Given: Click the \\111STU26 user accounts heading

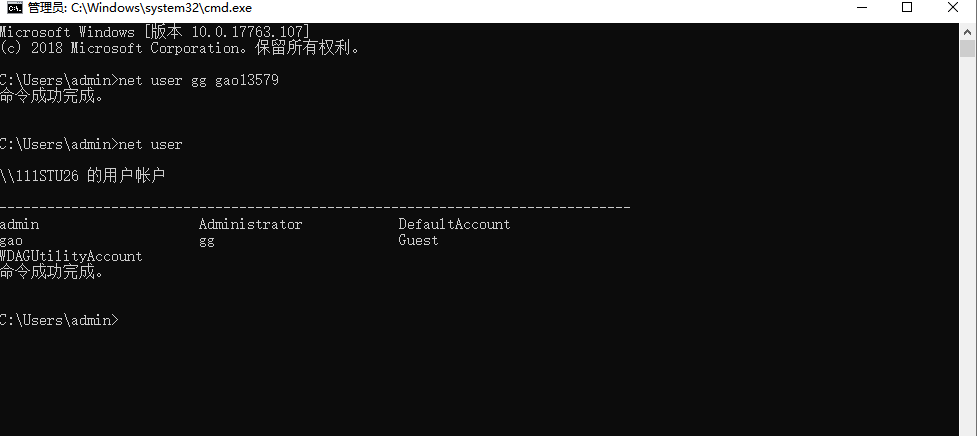Looking at the screenshot, I should click(x=82, y=176).
